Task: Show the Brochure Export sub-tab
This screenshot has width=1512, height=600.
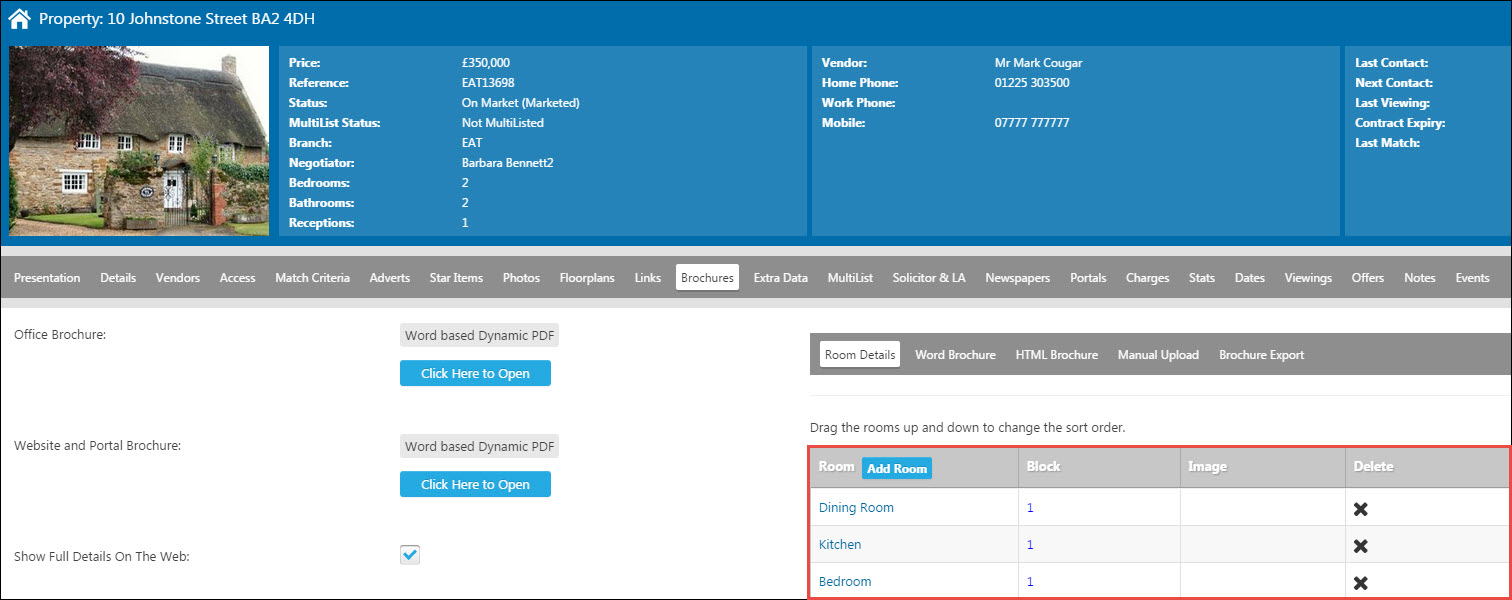Action: 1261,355
